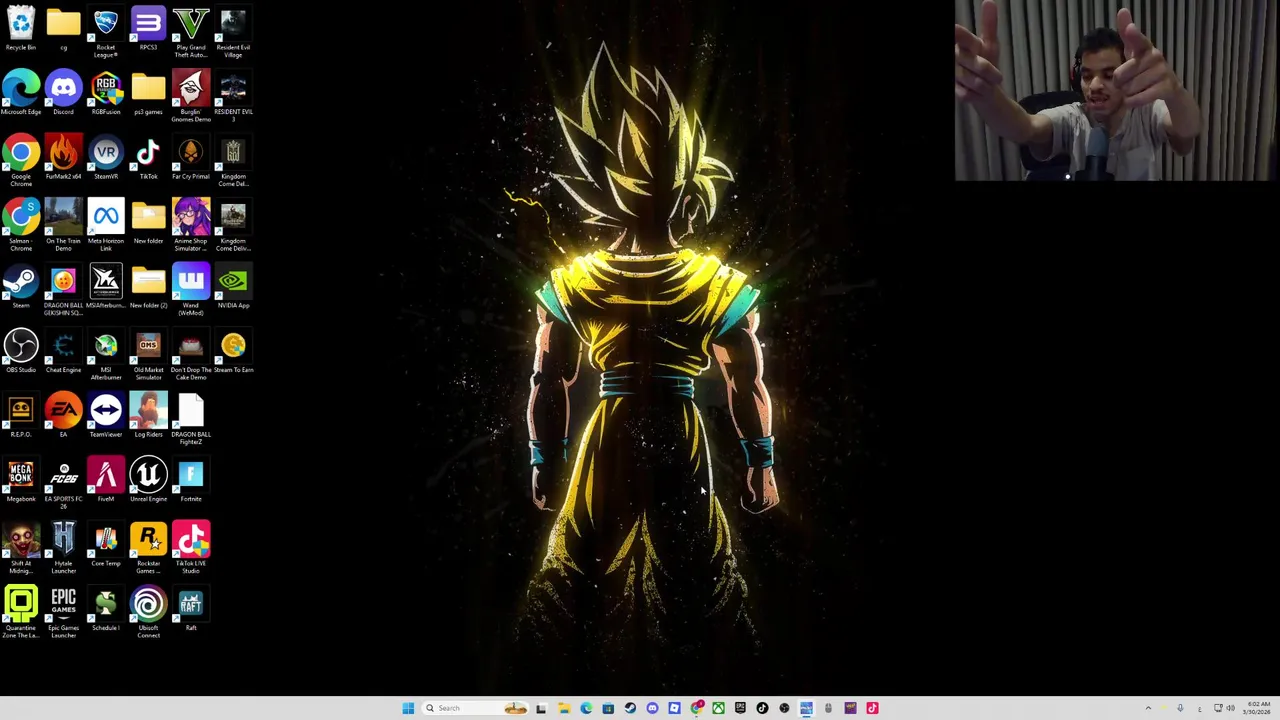Click the taskbar Search box
This screenshot has height=720, width=1280.
tap(477, 708)
